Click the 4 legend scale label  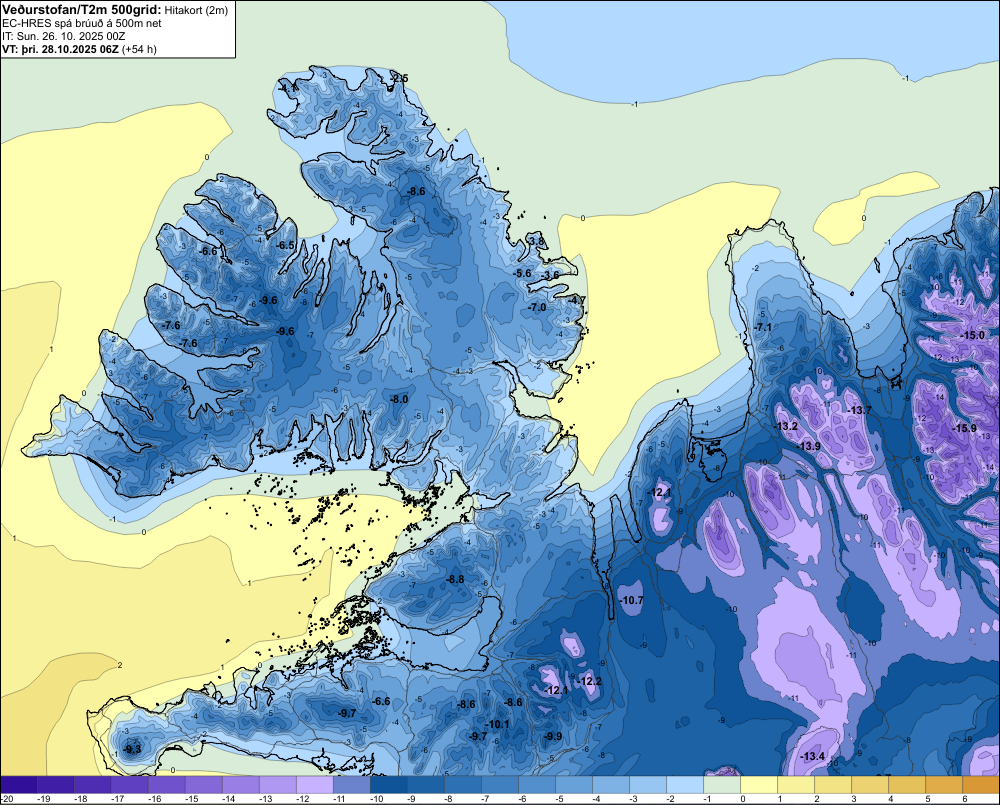coord(891,799)
